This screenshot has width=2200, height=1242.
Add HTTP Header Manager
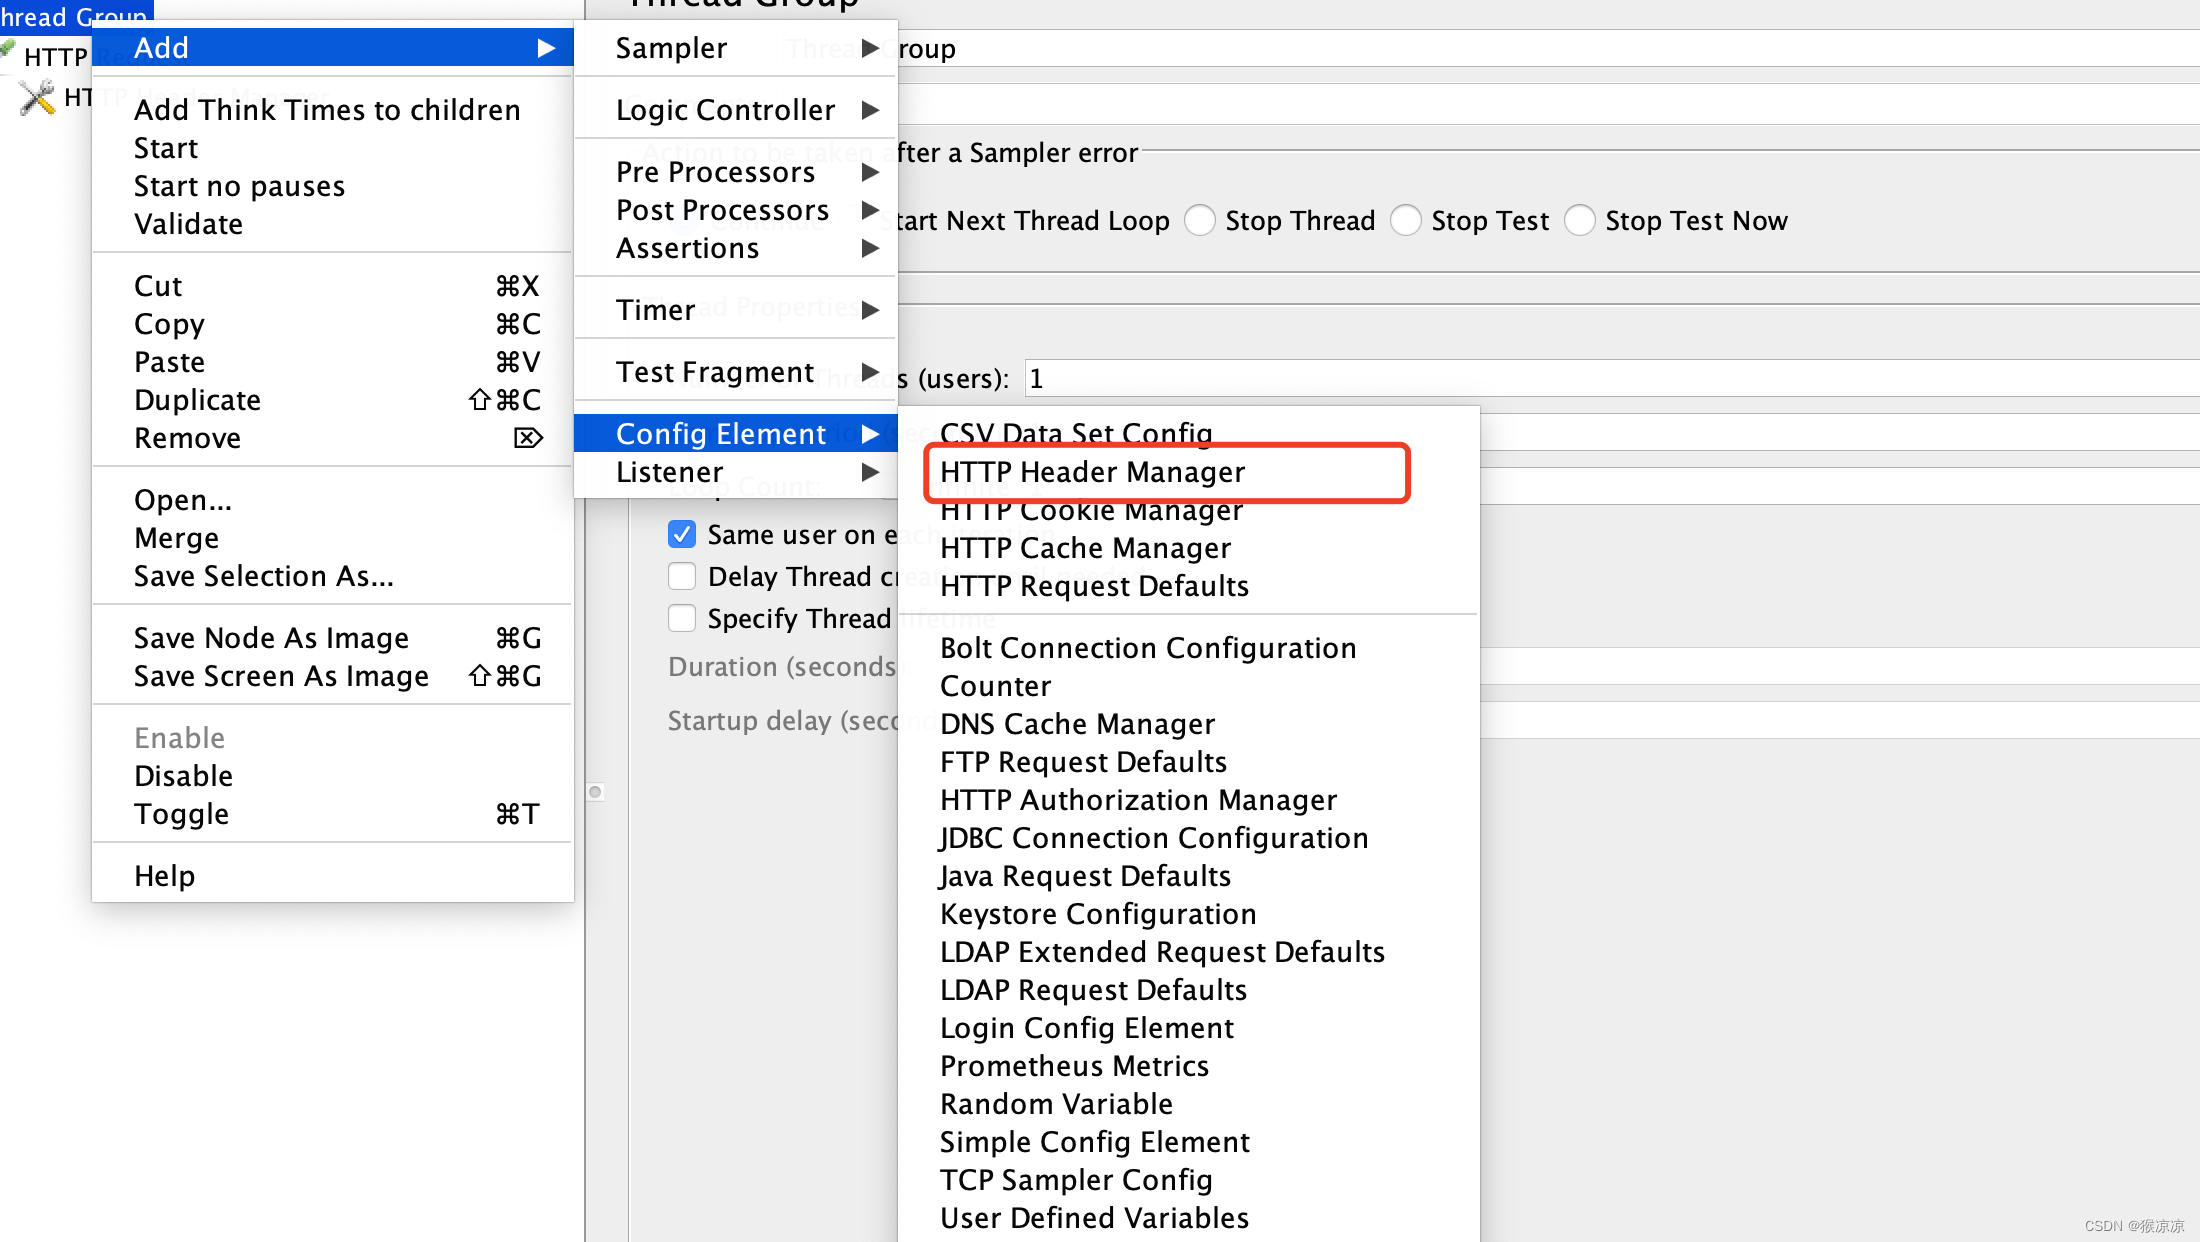[x=1189, y=472]
